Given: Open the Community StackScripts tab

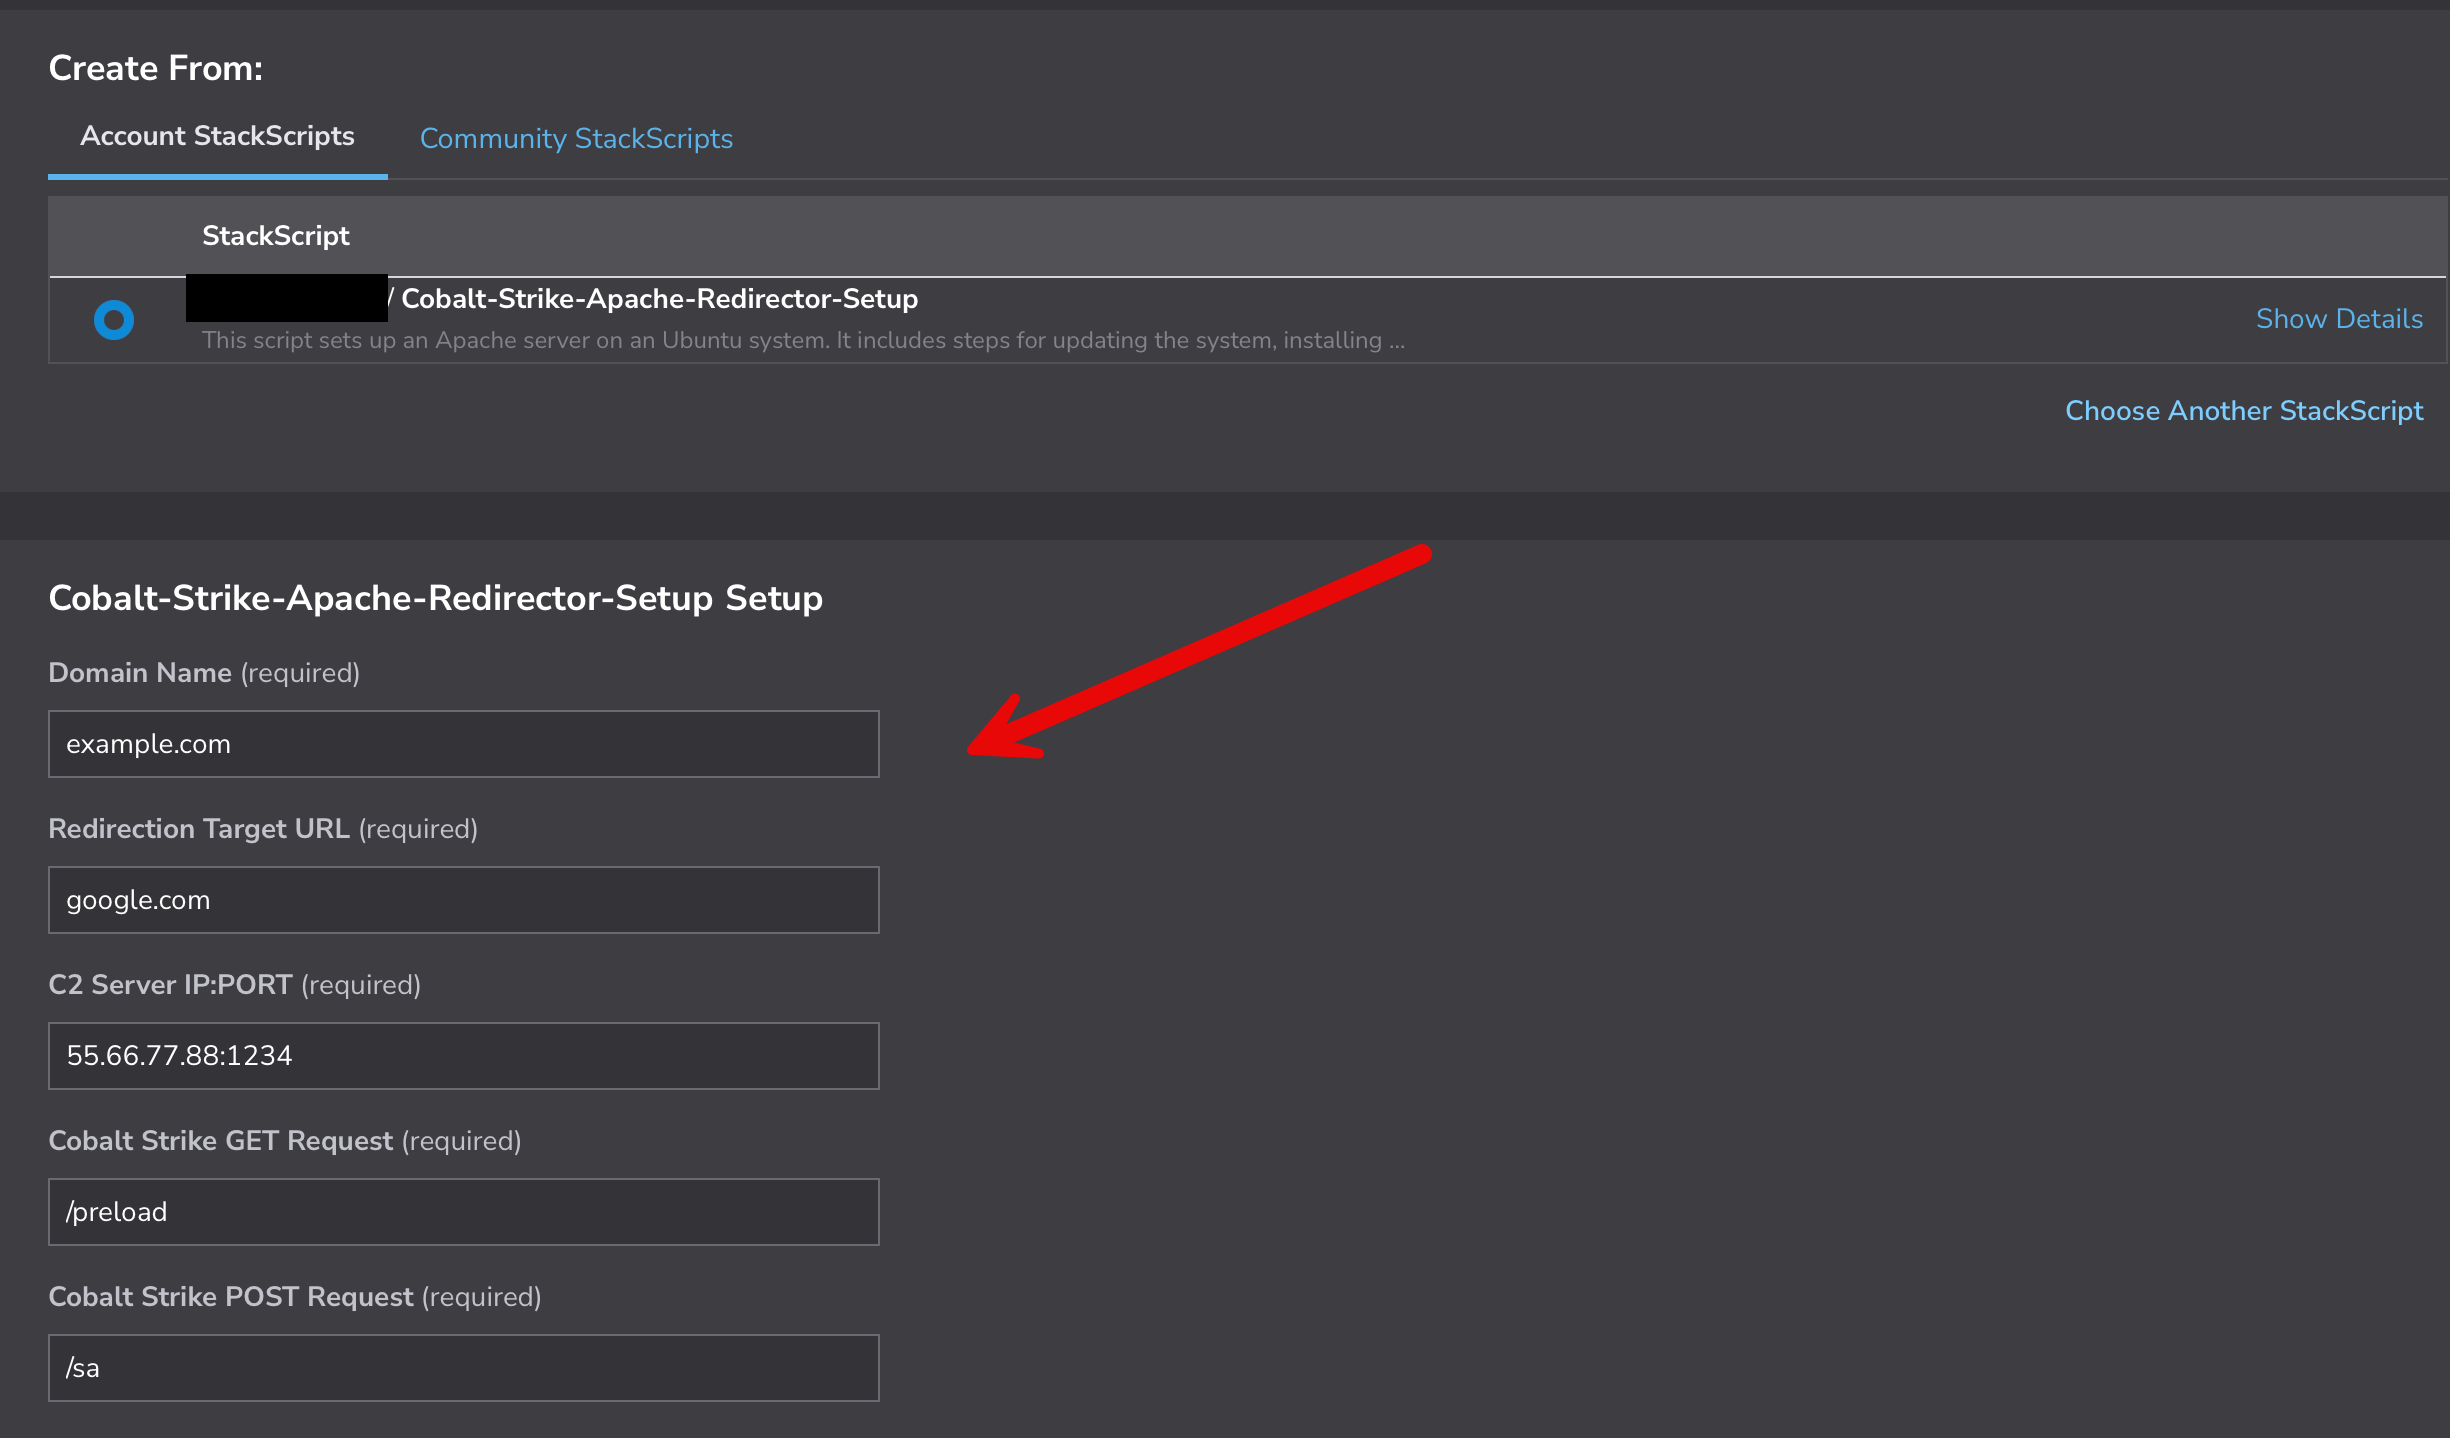Looking at the screenshot, I should [x=576, y=138].
